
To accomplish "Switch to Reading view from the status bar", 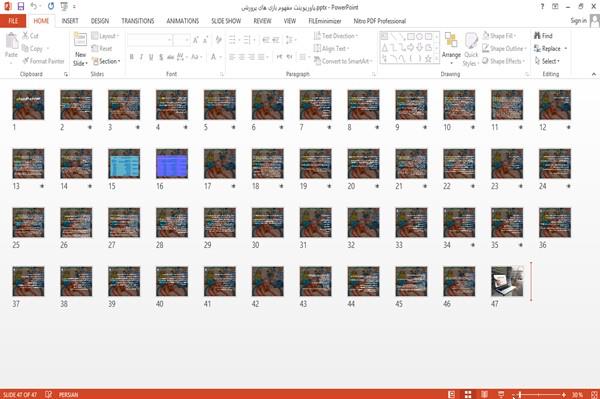I will coord(484,394).
